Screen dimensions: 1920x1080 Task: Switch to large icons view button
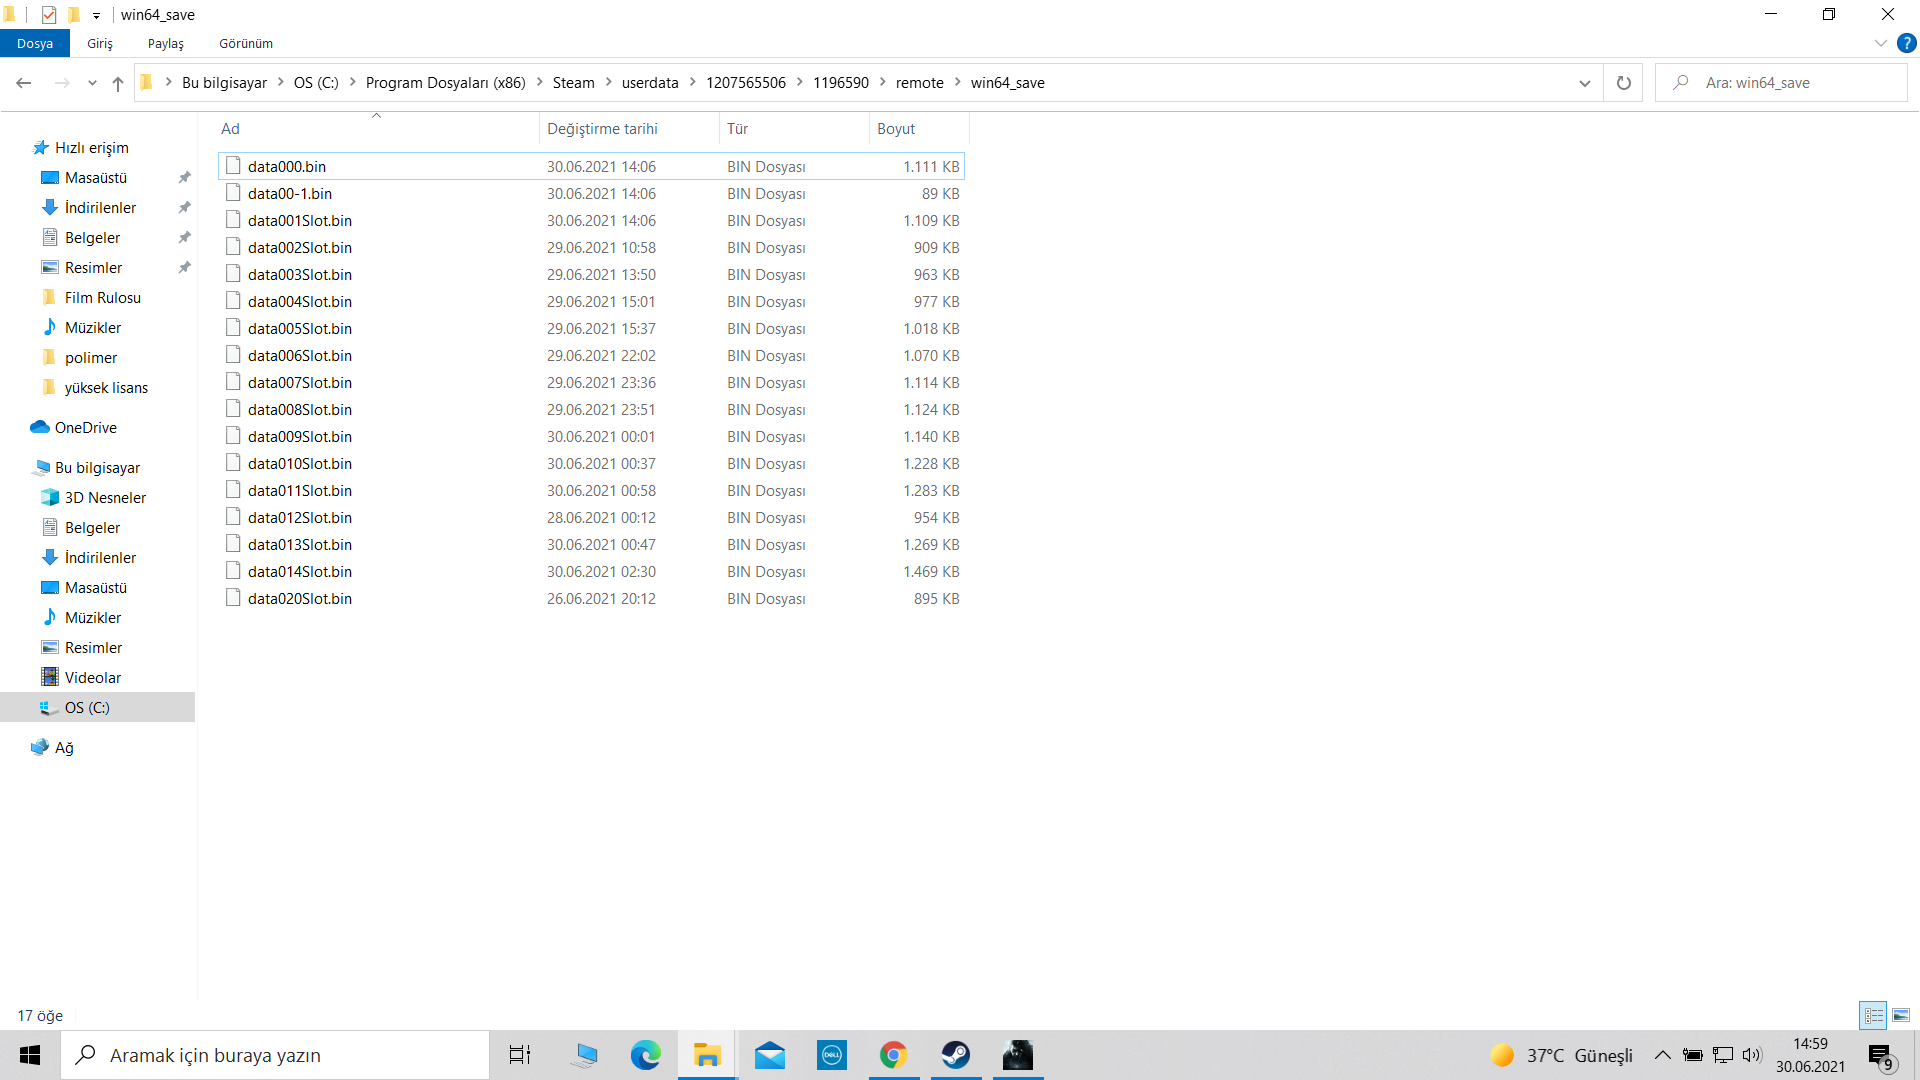(1901, 1015)
